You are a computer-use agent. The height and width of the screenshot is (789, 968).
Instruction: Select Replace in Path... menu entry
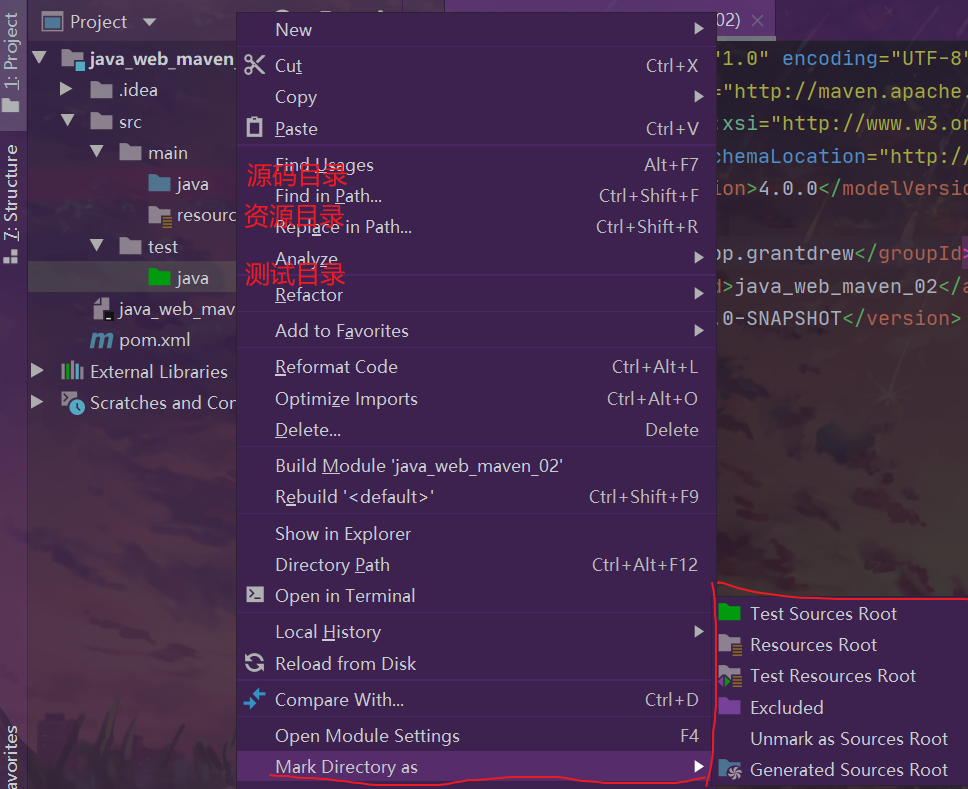tap(476, 227)
